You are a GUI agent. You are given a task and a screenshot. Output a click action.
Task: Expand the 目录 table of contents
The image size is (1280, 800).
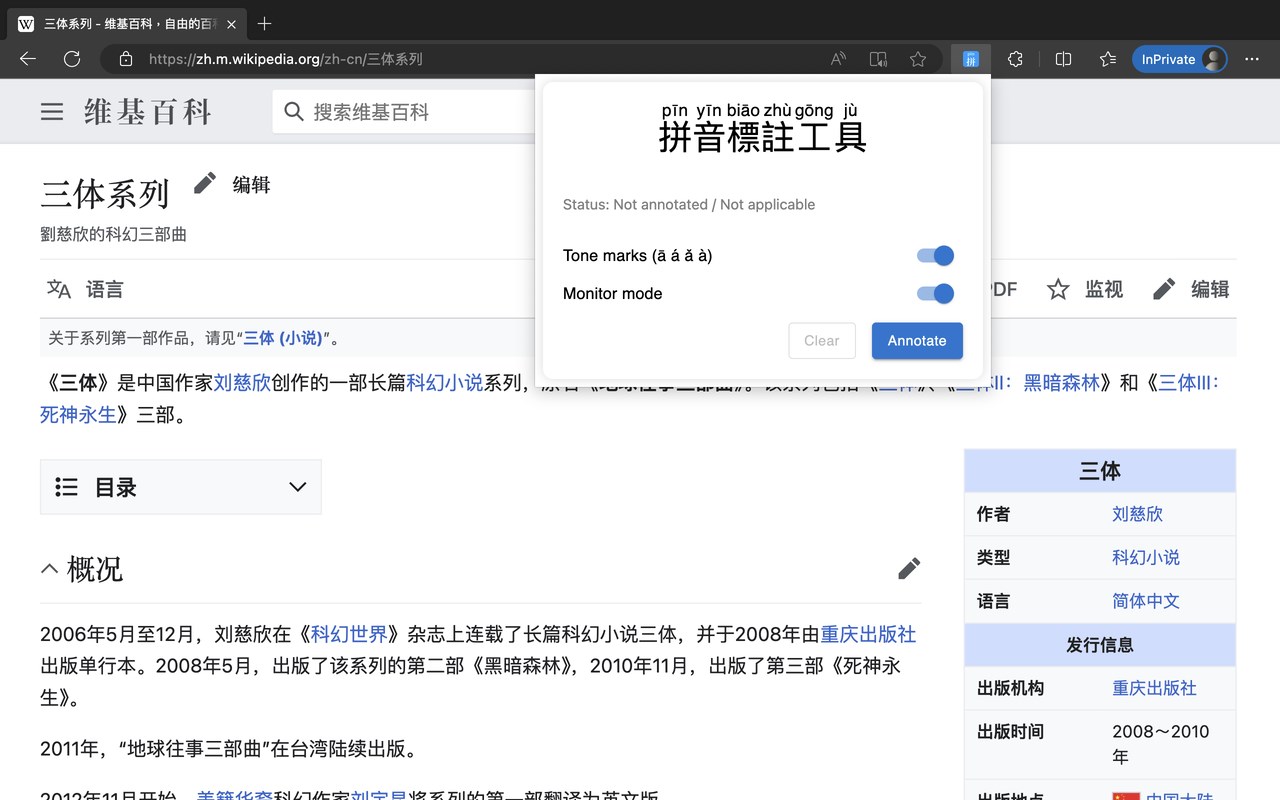(181, 487)
